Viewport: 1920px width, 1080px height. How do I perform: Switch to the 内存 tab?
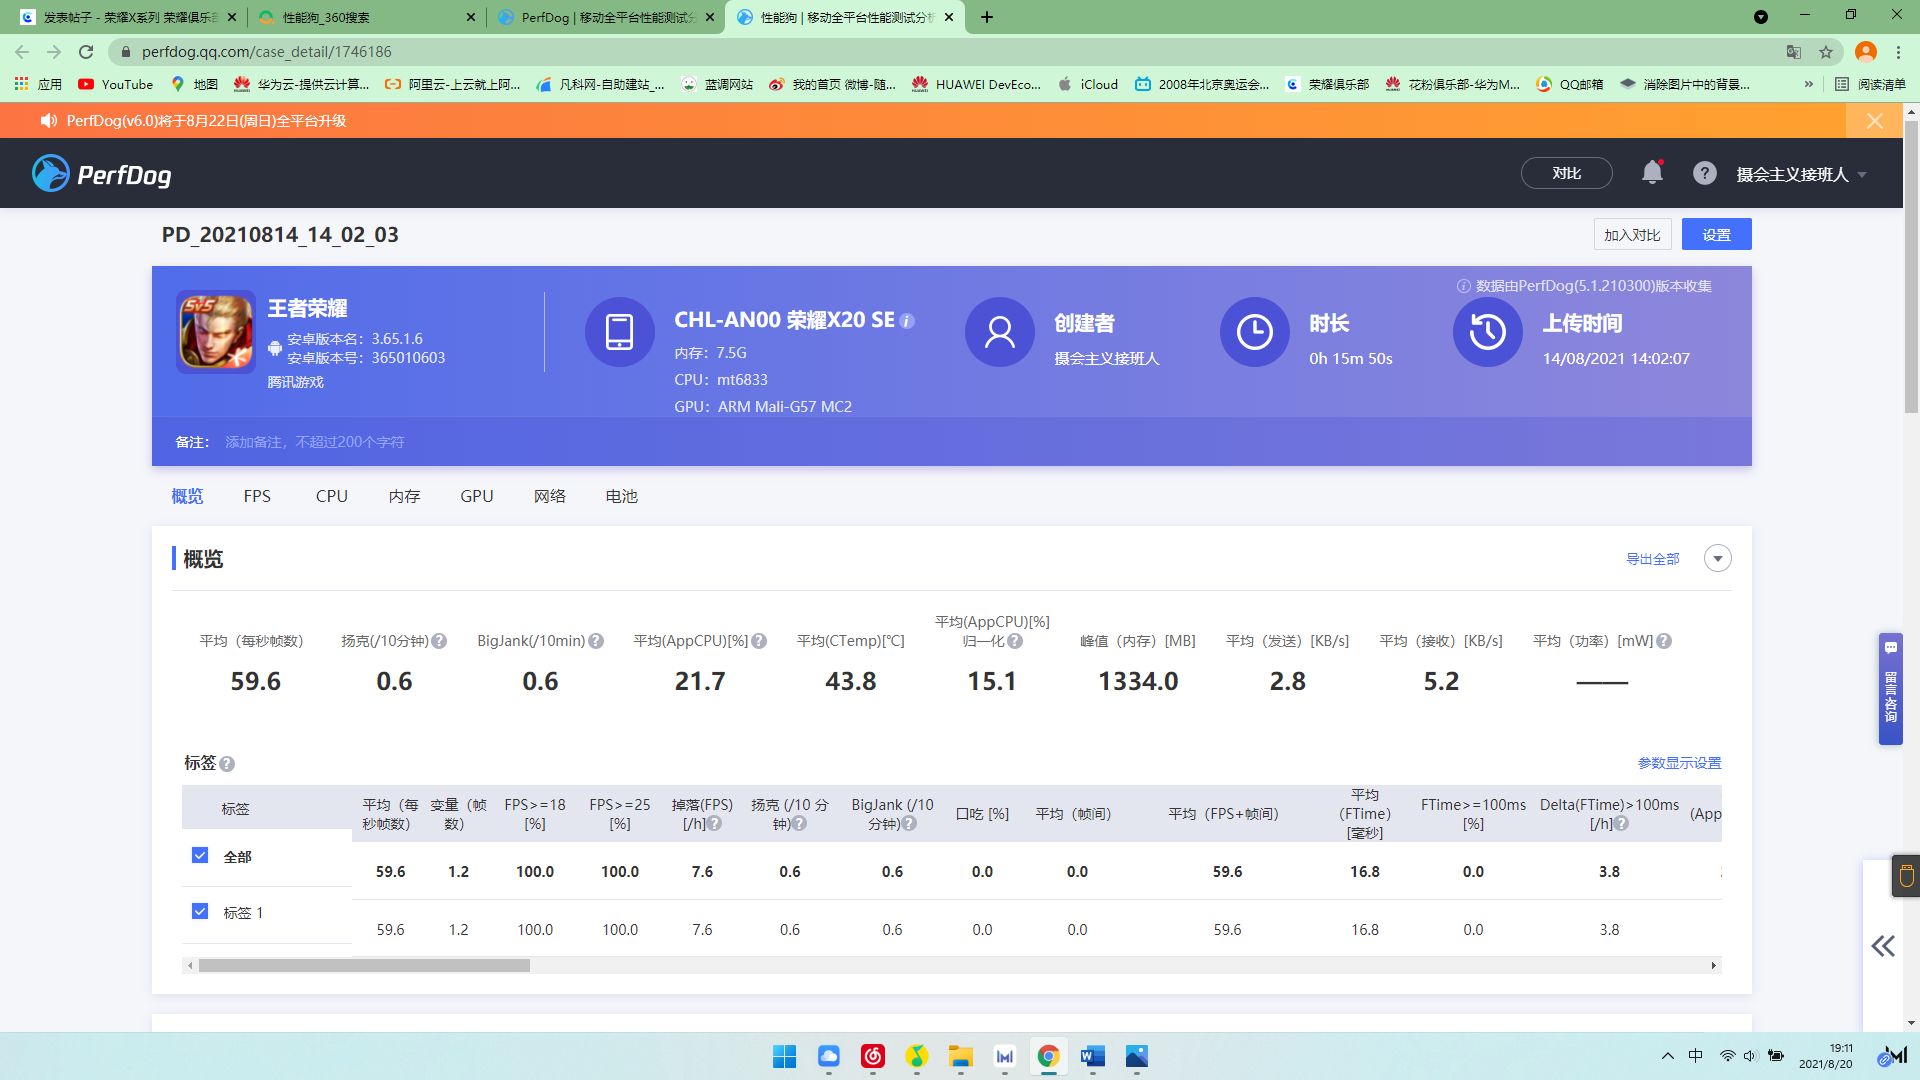[404, 496]
